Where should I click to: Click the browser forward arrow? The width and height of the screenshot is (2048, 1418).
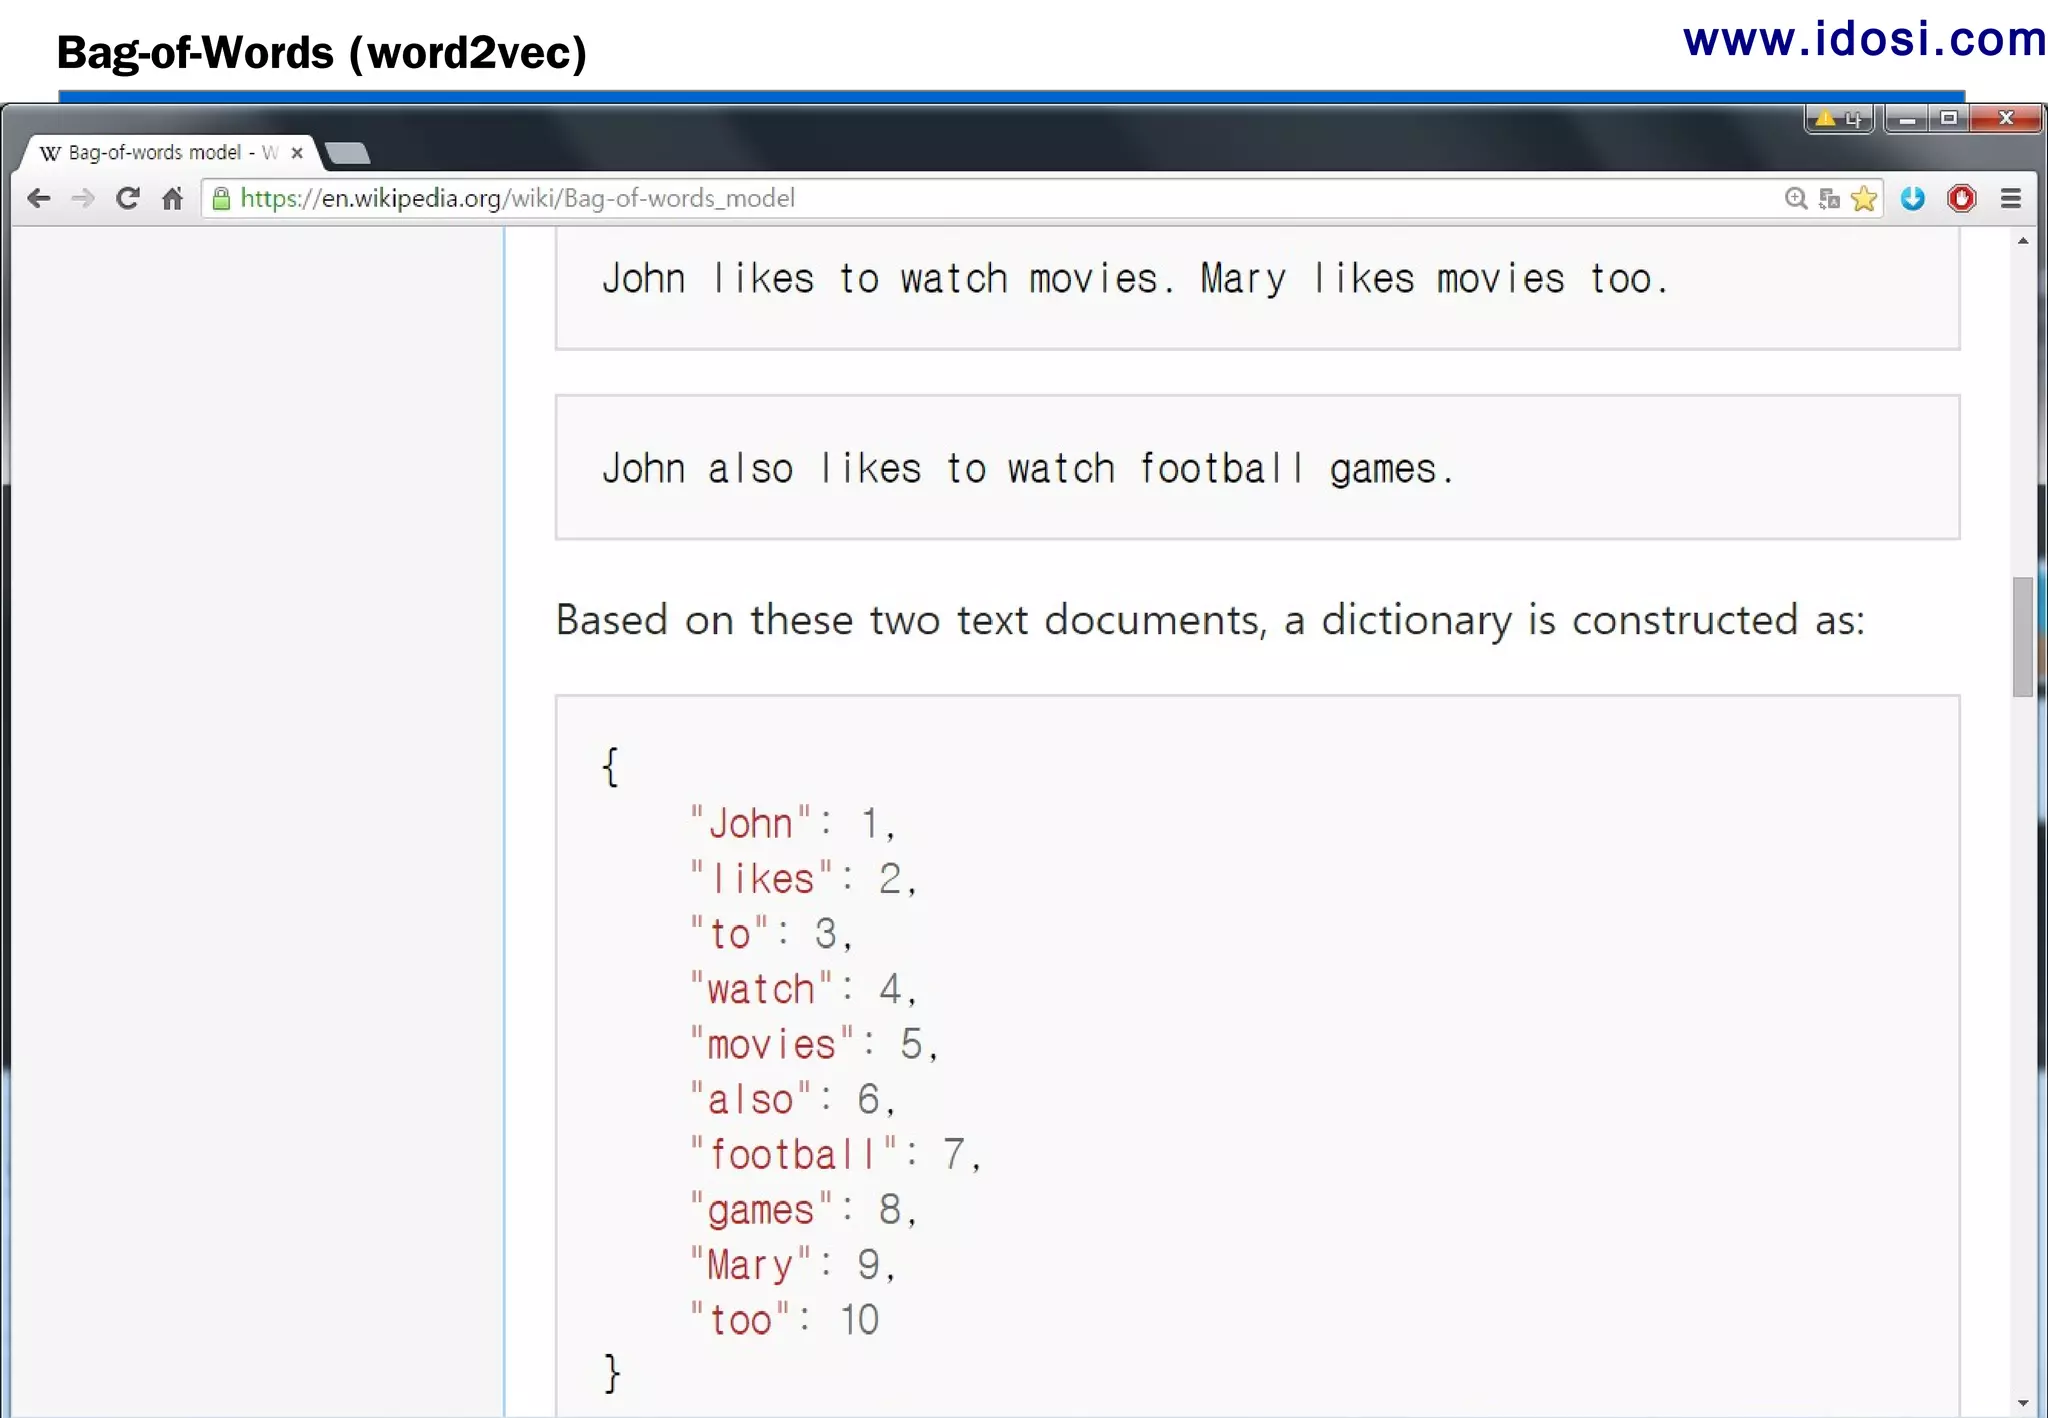click(83, 198)
